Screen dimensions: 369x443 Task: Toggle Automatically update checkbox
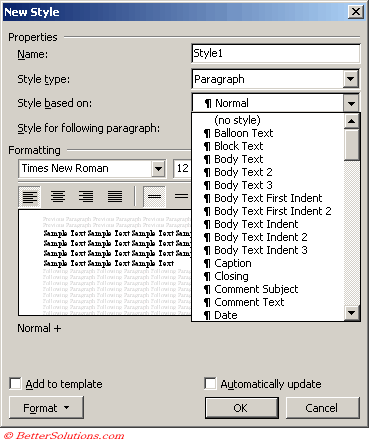[210, 383]
